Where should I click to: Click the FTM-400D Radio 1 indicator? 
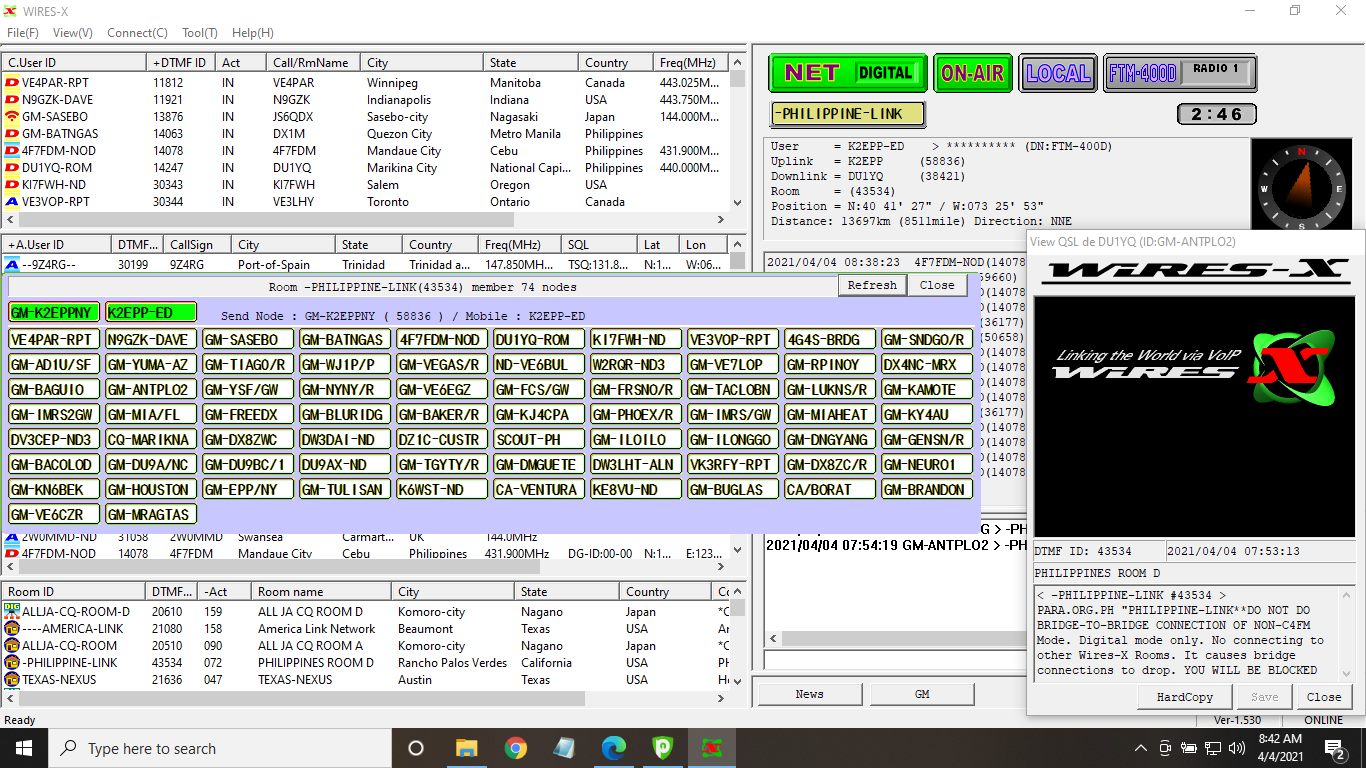pyautogui.click(x=1179, y=73)
